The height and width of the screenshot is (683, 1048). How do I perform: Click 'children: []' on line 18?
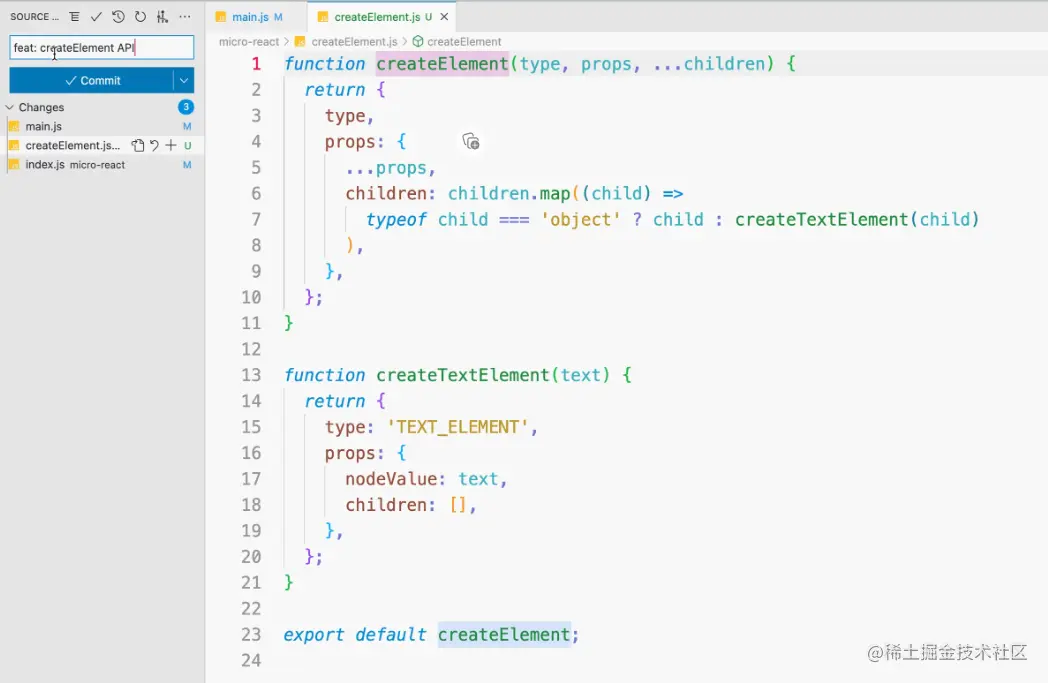pos(406,505)
